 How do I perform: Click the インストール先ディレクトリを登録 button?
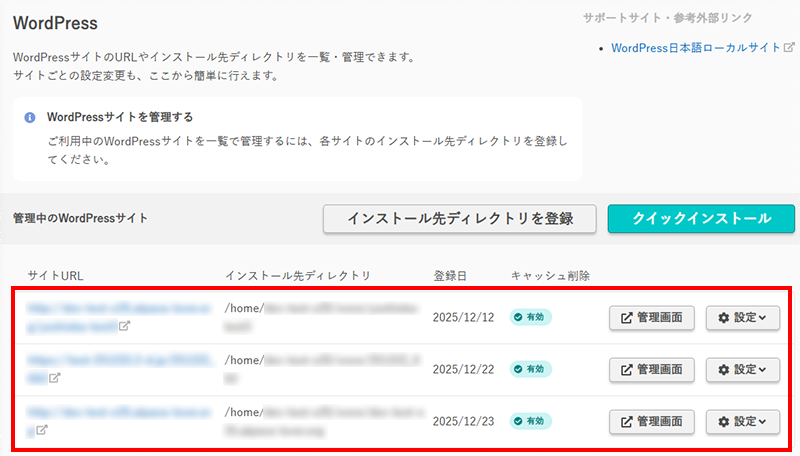[x=460, y=218]
